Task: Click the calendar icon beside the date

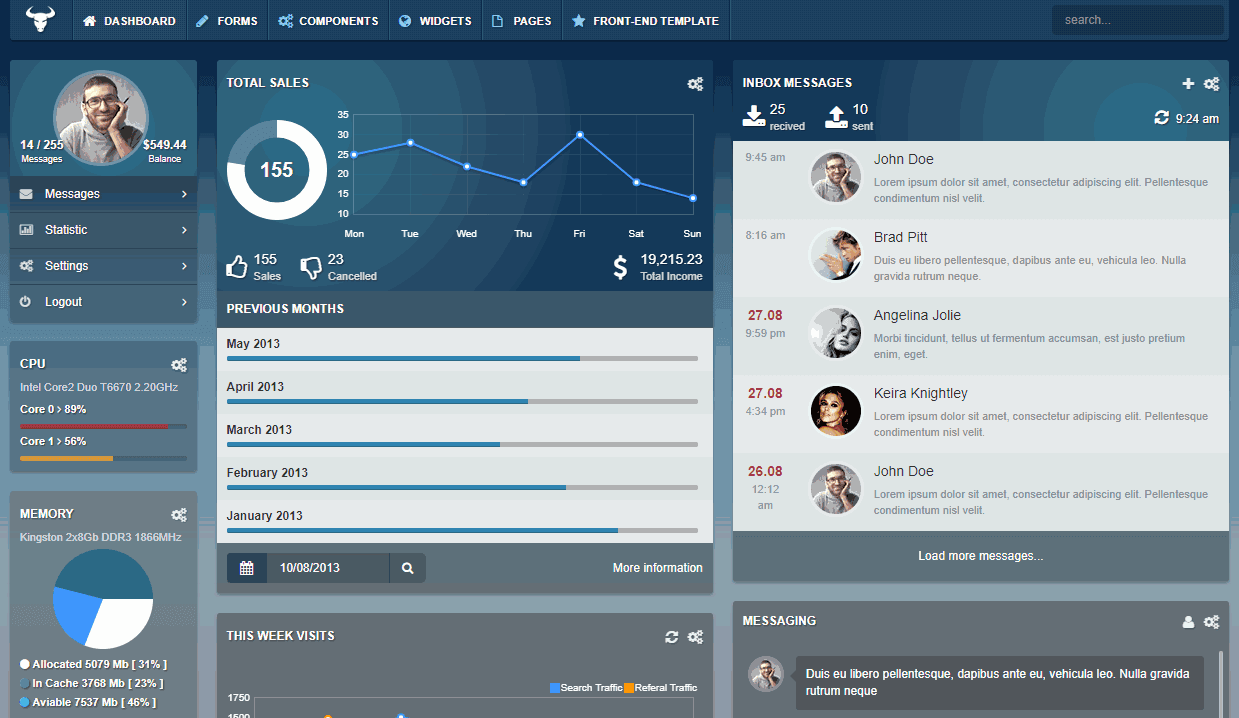Action: [x=247, y=568]
